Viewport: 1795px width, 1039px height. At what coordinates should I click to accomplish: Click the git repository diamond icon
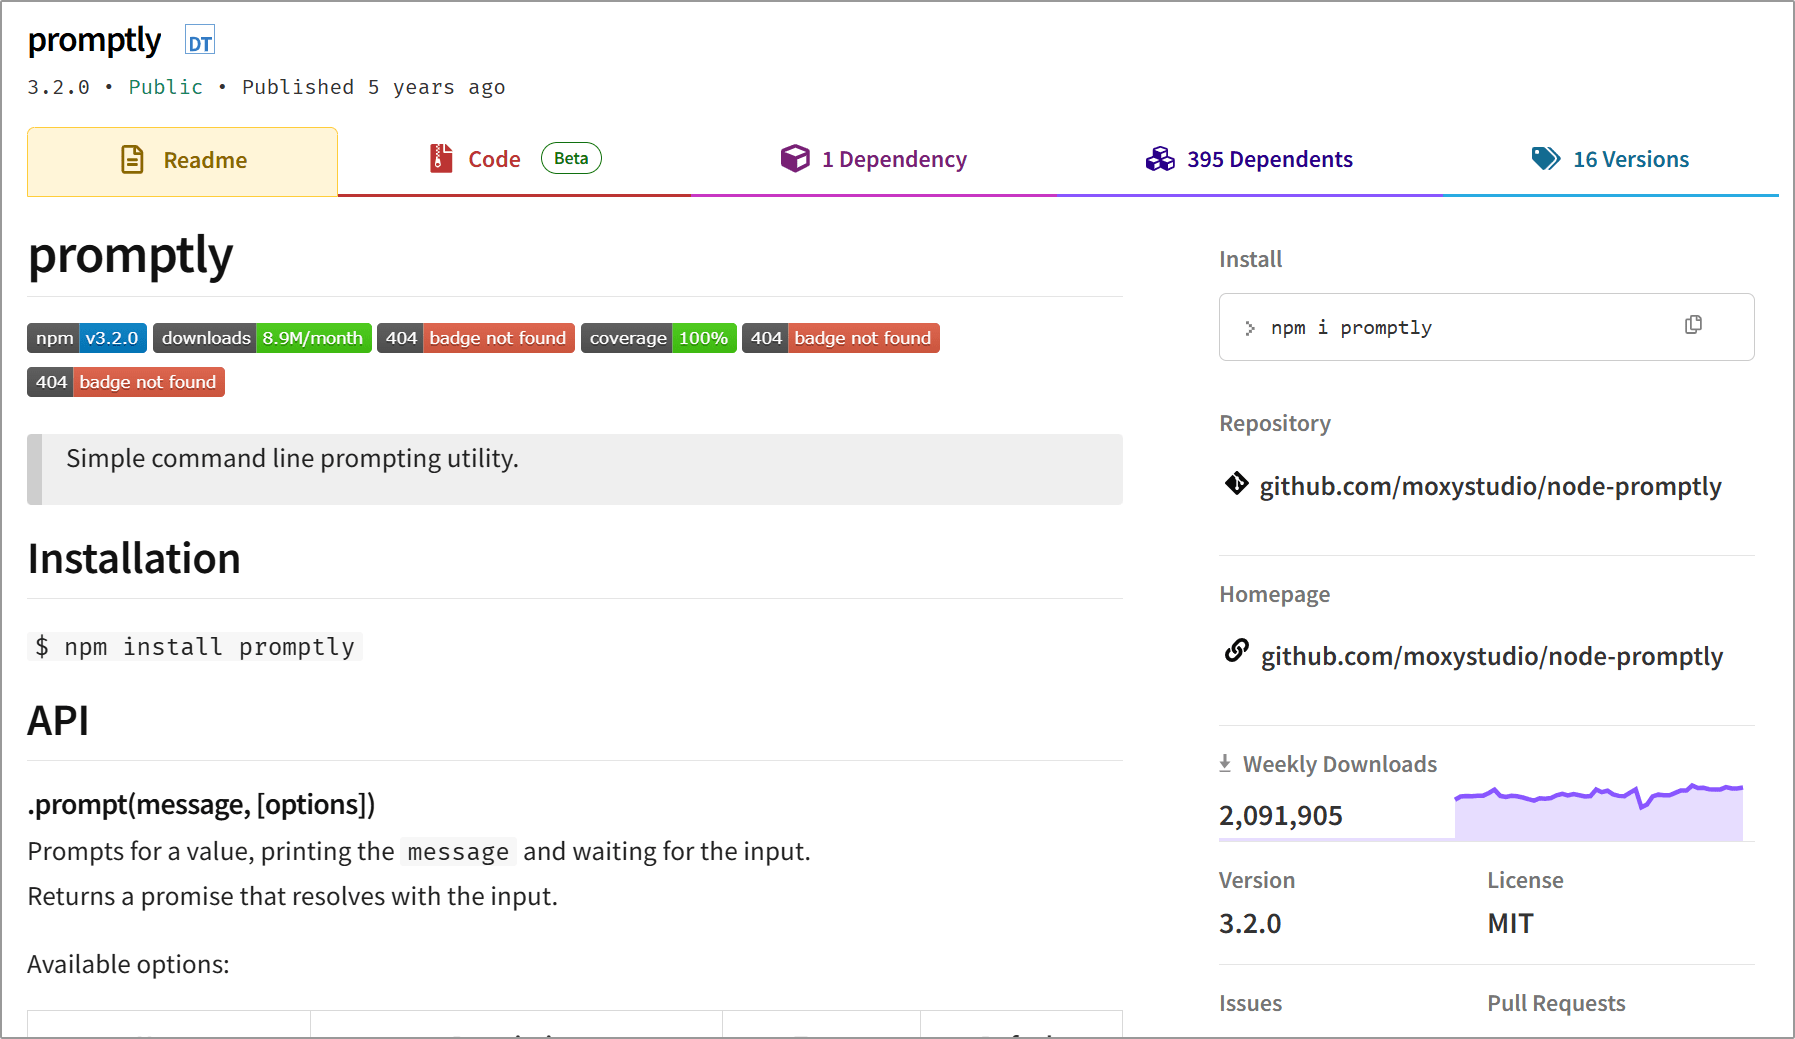tap(1236, 484)
